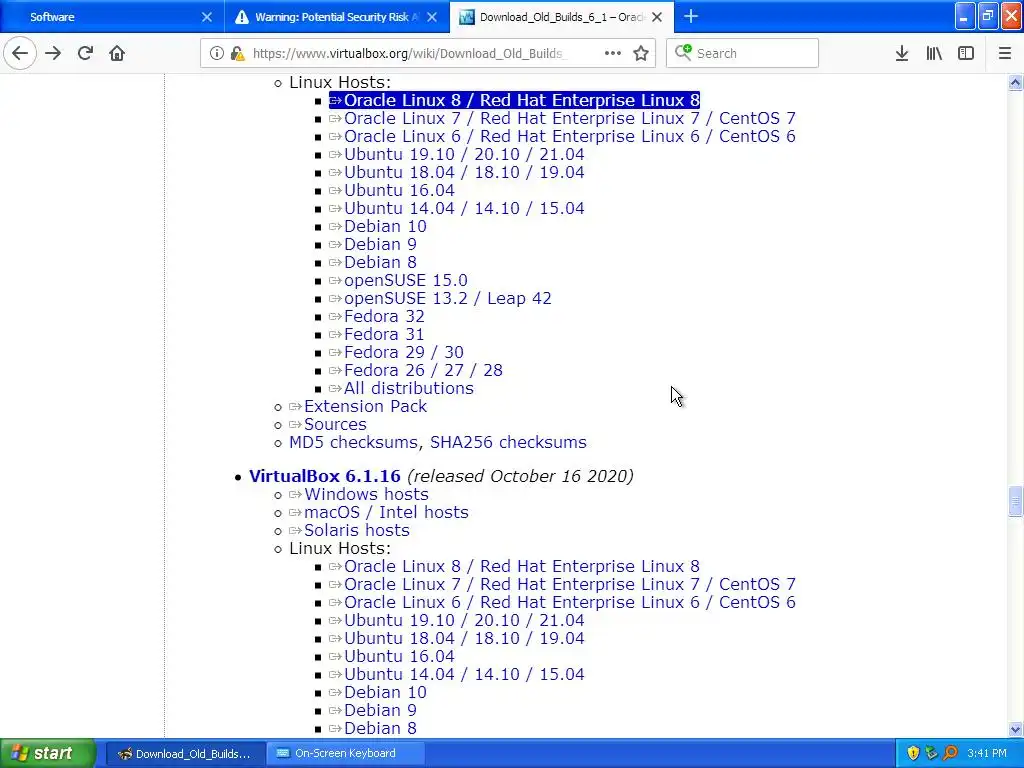Image resolution: width=1024 pixels, height=768 pixels.
Task: Open the browser home page
Action: tap(117, 53)
